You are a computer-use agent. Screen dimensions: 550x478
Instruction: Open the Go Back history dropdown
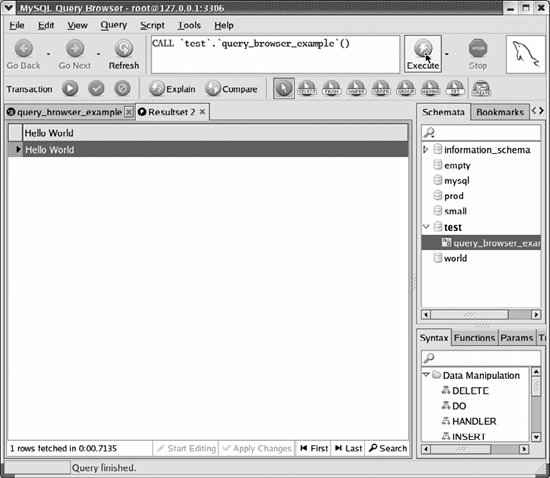pyautogui.click(x=48, y=54)
